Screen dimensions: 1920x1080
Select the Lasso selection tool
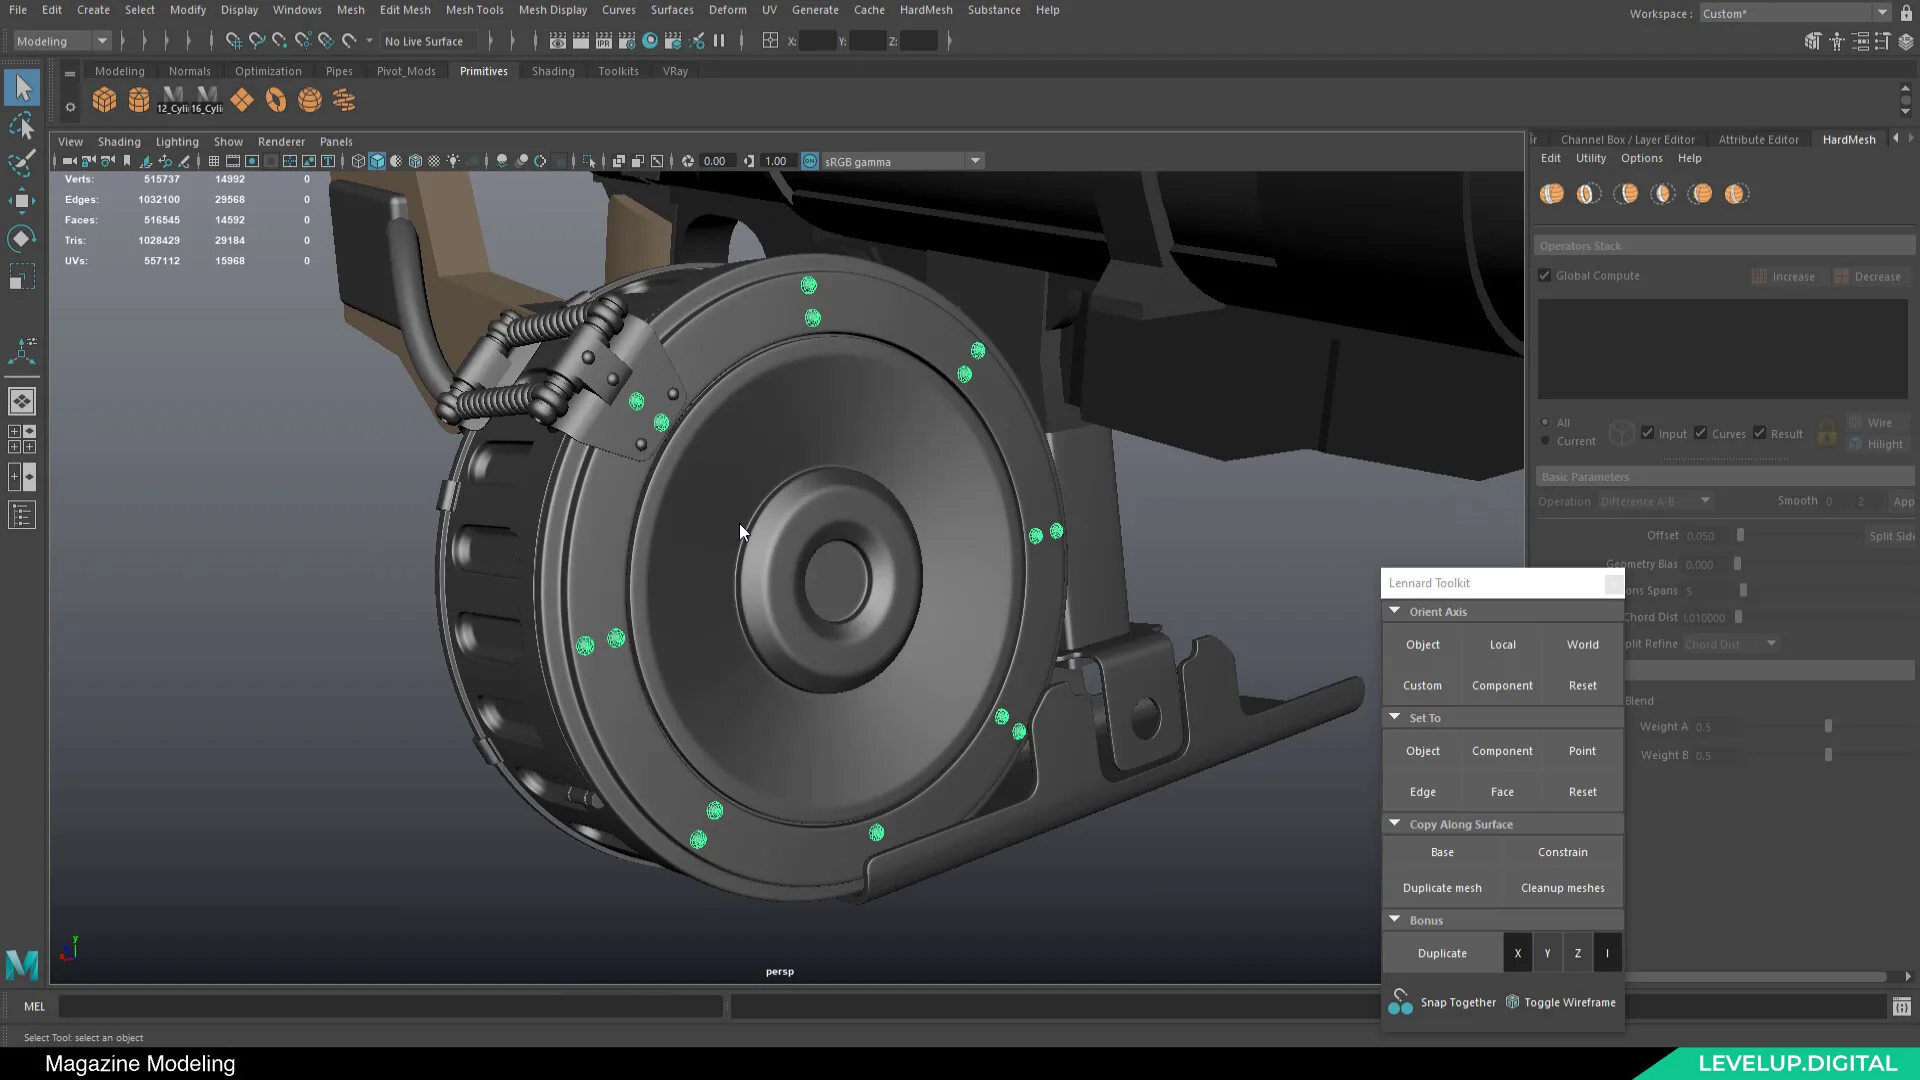(x=22, y=125)
